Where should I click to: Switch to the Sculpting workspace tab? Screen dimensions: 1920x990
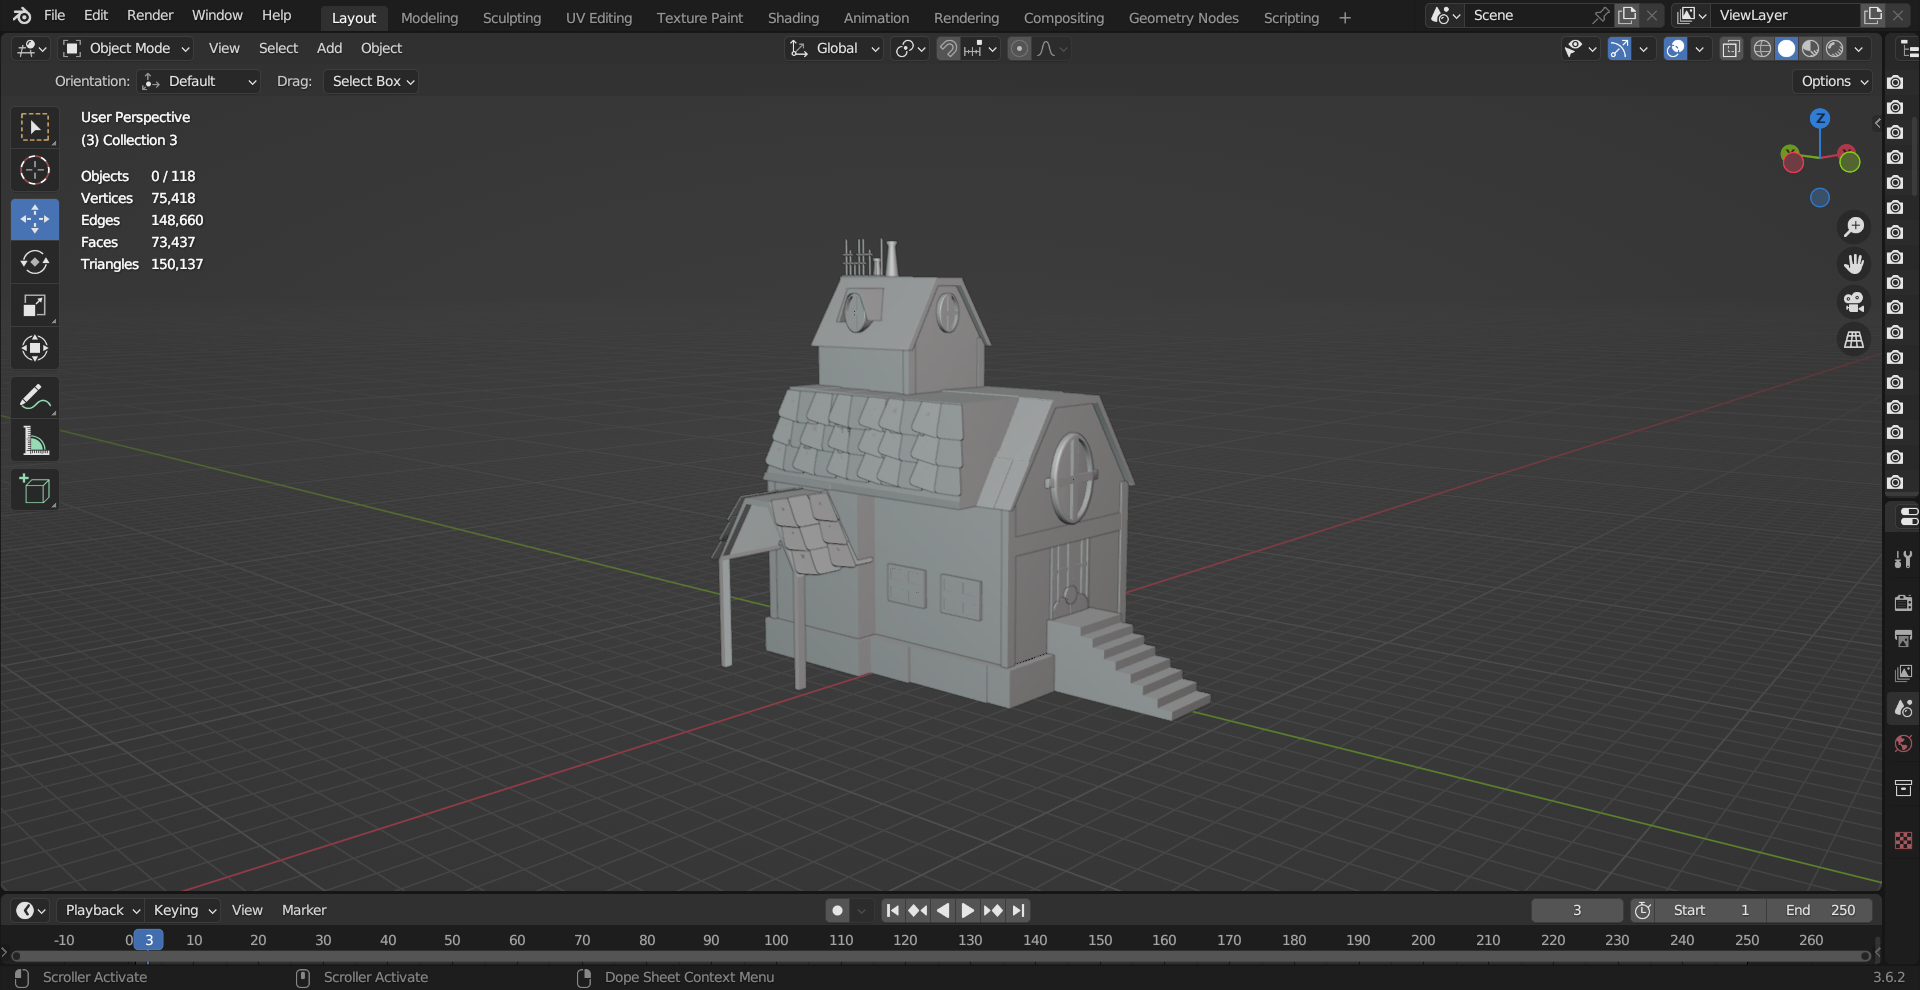tap(511, 17)
